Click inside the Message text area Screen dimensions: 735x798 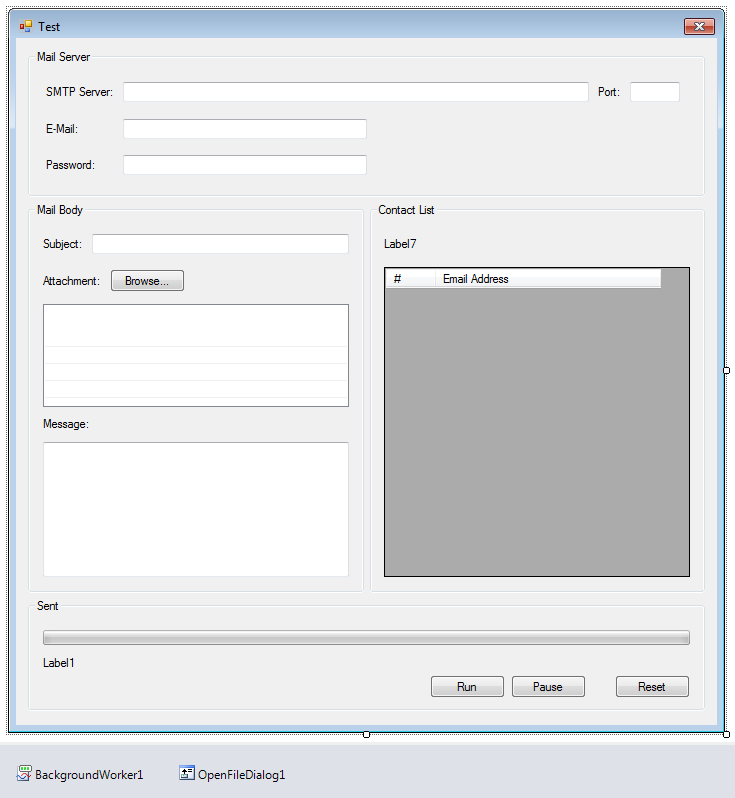coord(196,509)
